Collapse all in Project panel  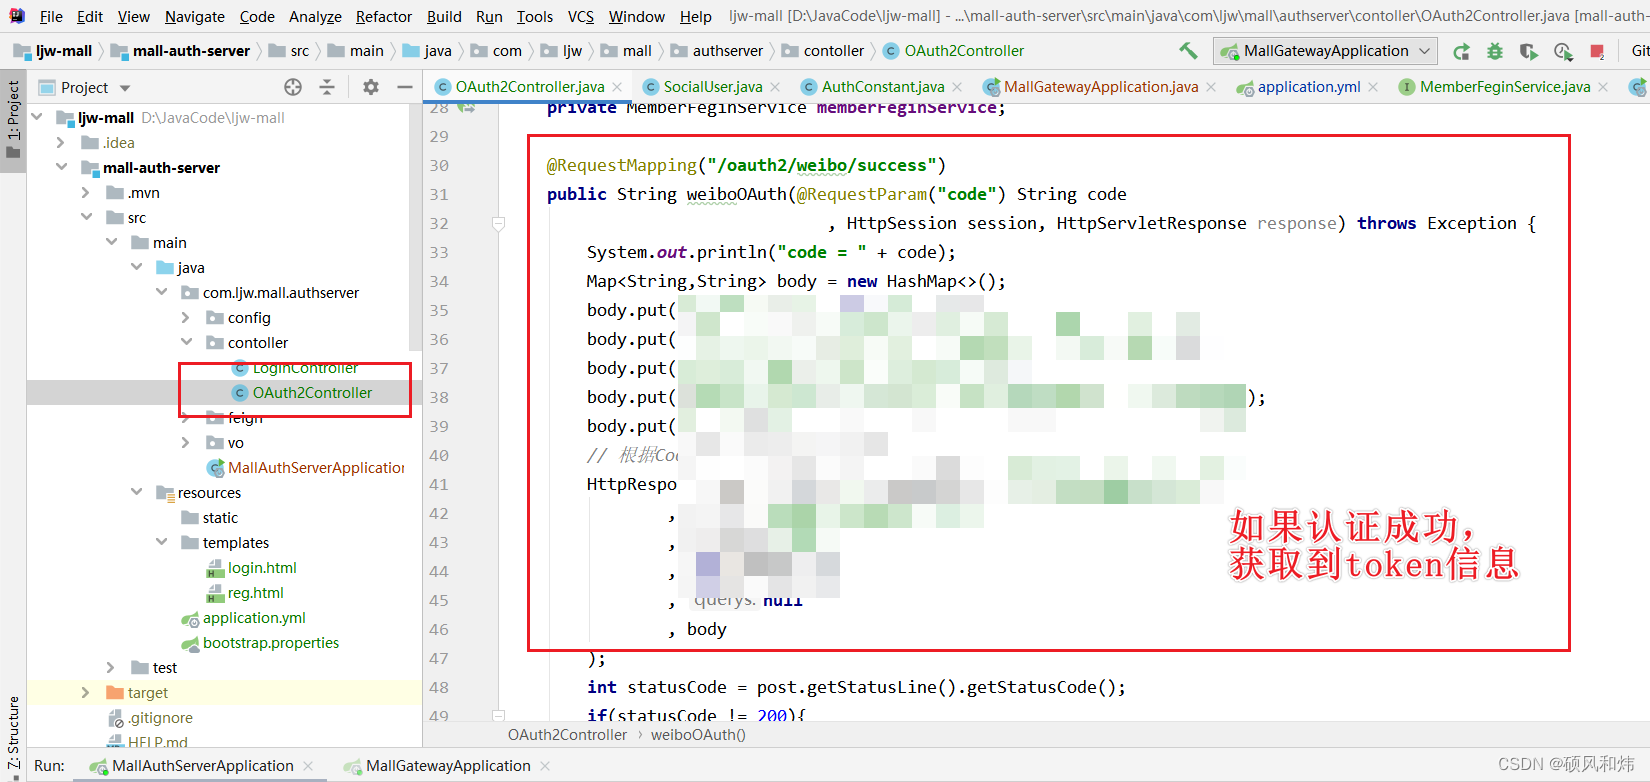(327, 87)
